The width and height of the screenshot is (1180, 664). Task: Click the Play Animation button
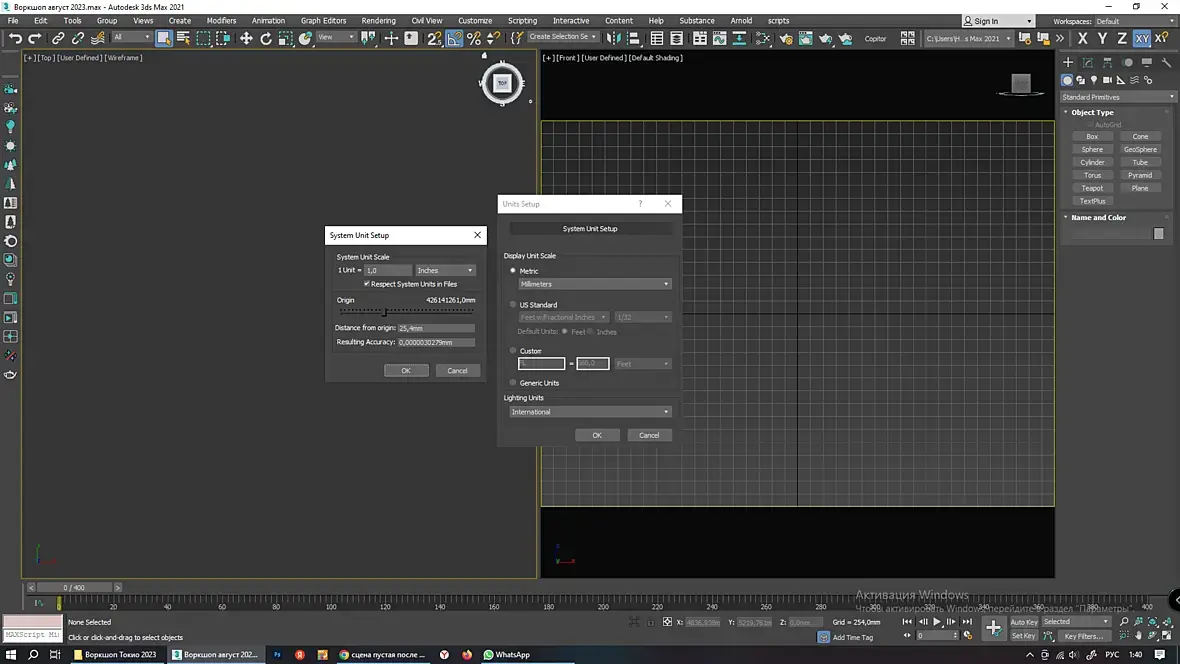937,622
